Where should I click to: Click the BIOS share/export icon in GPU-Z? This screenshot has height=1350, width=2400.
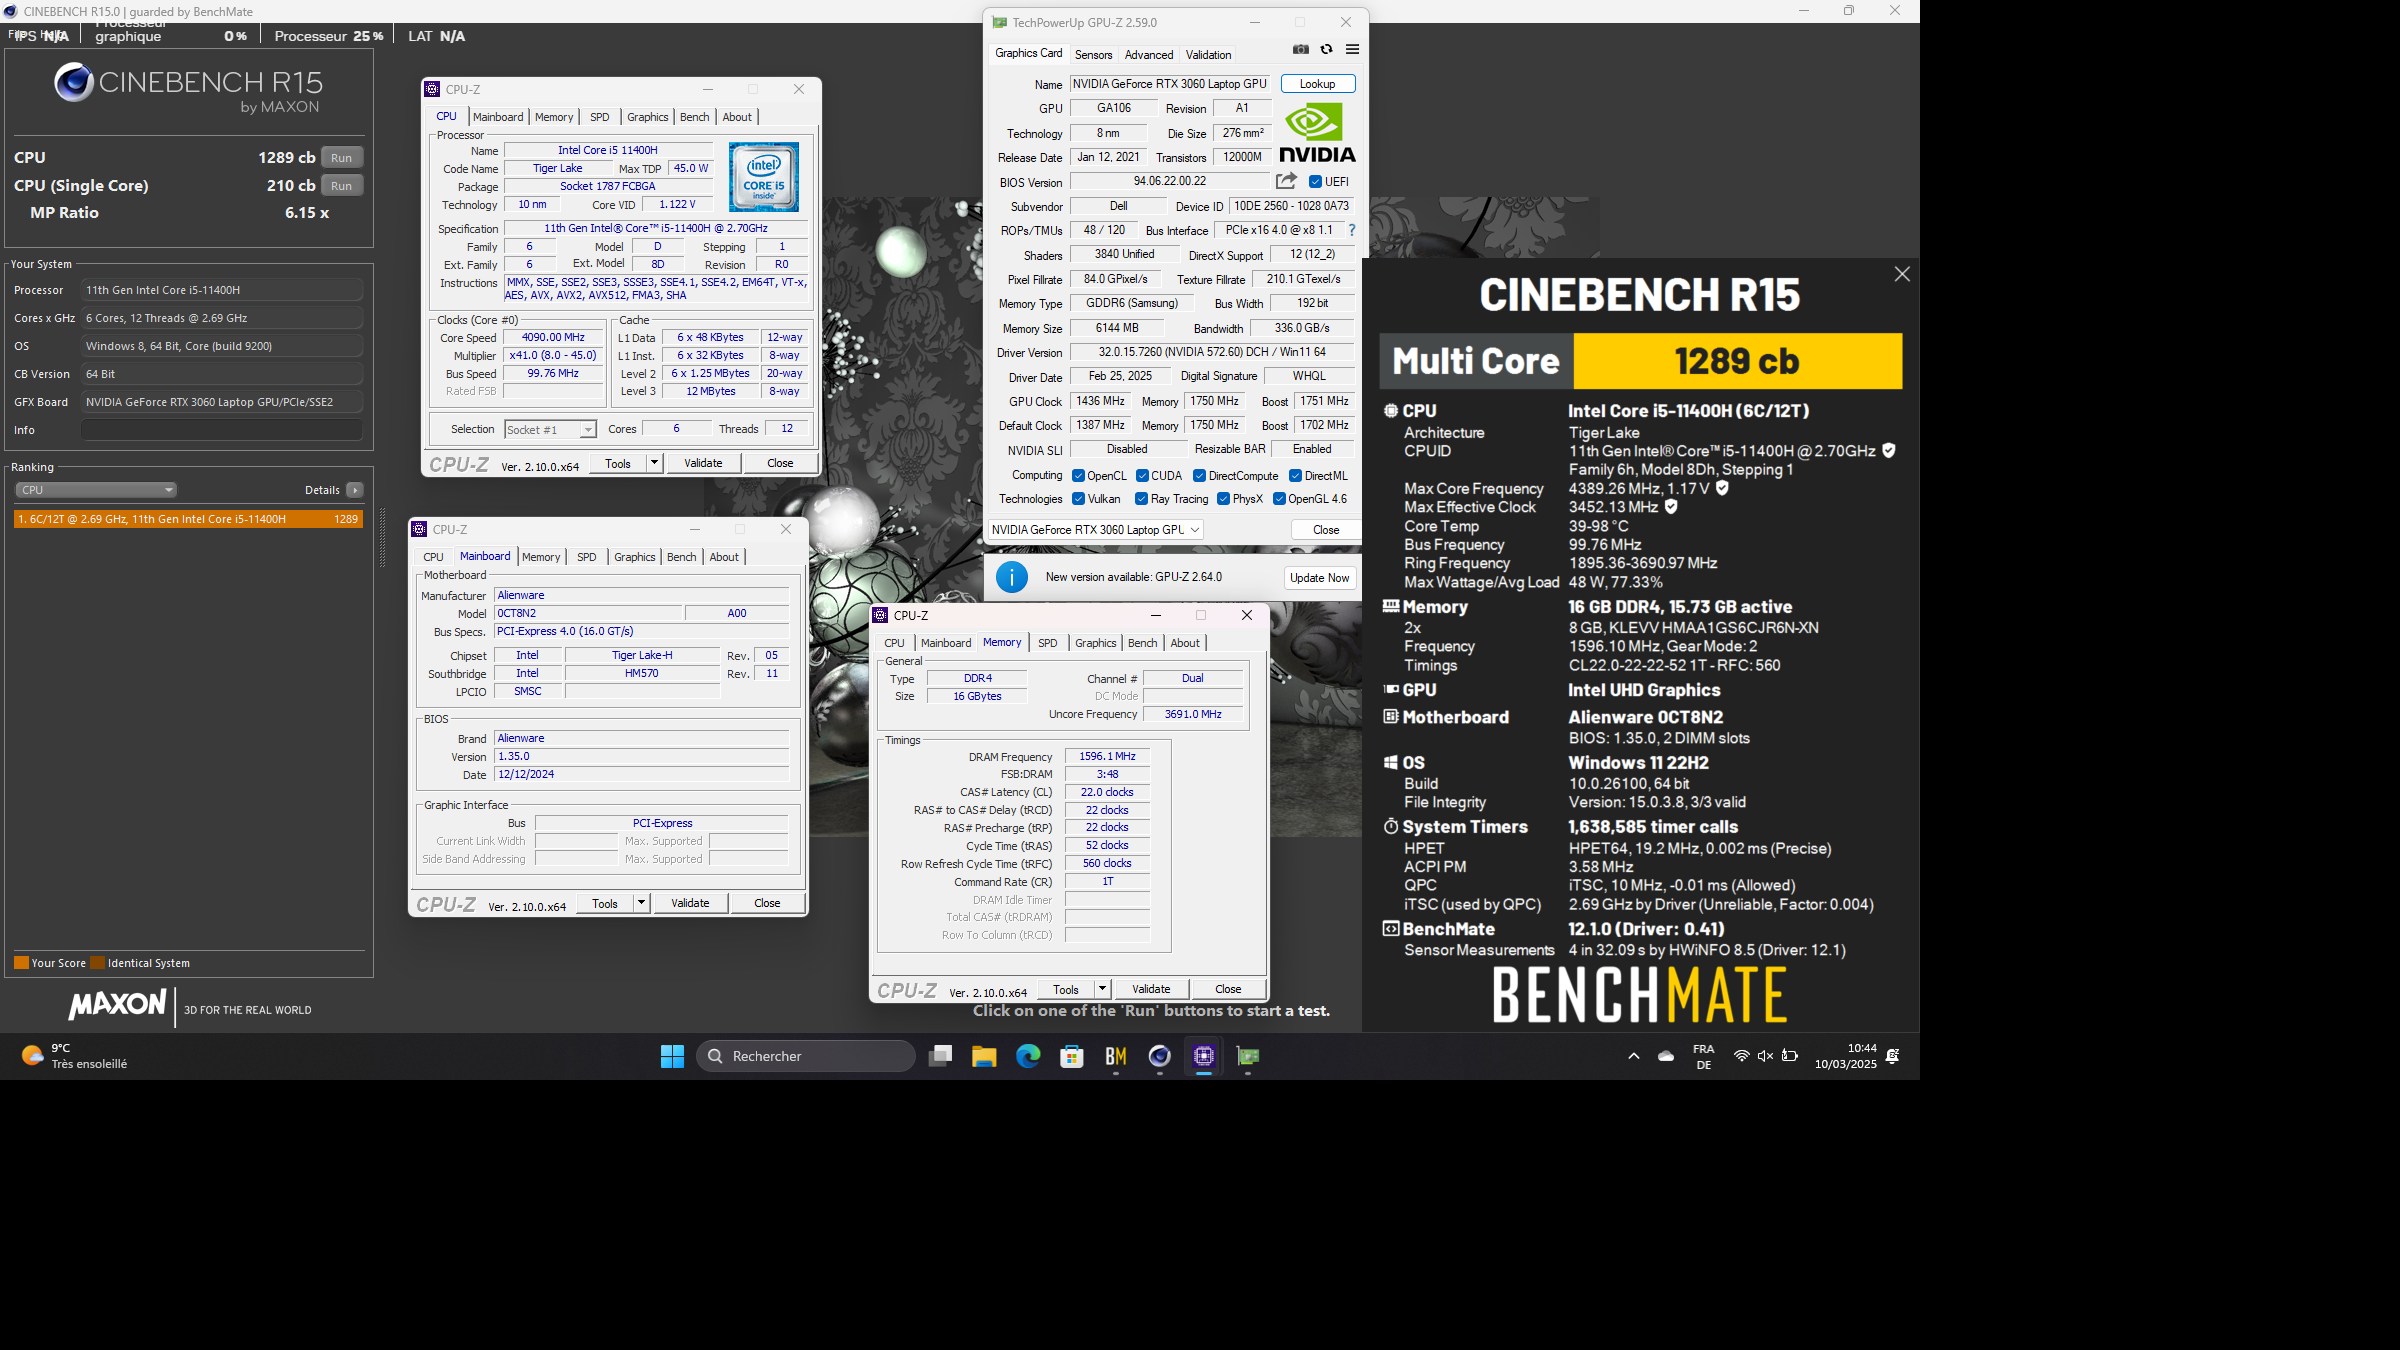(1286, 181)
